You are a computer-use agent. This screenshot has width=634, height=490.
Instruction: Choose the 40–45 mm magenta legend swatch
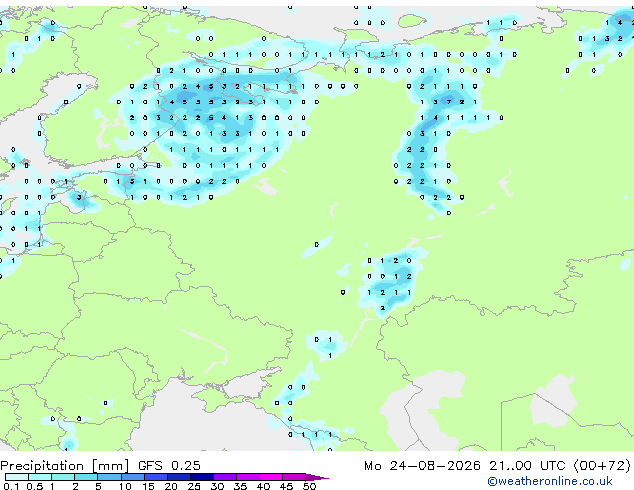271,477
